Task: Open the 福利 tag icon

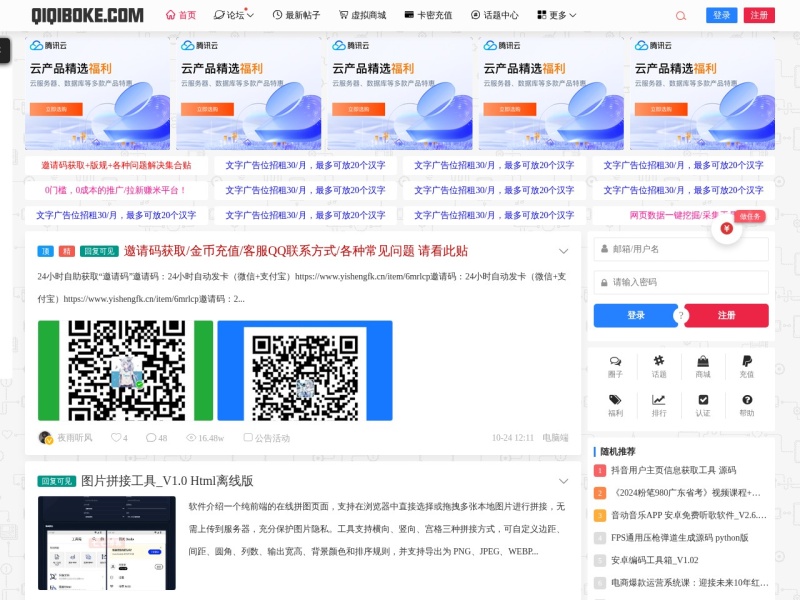Action: (x=615, y=406)
